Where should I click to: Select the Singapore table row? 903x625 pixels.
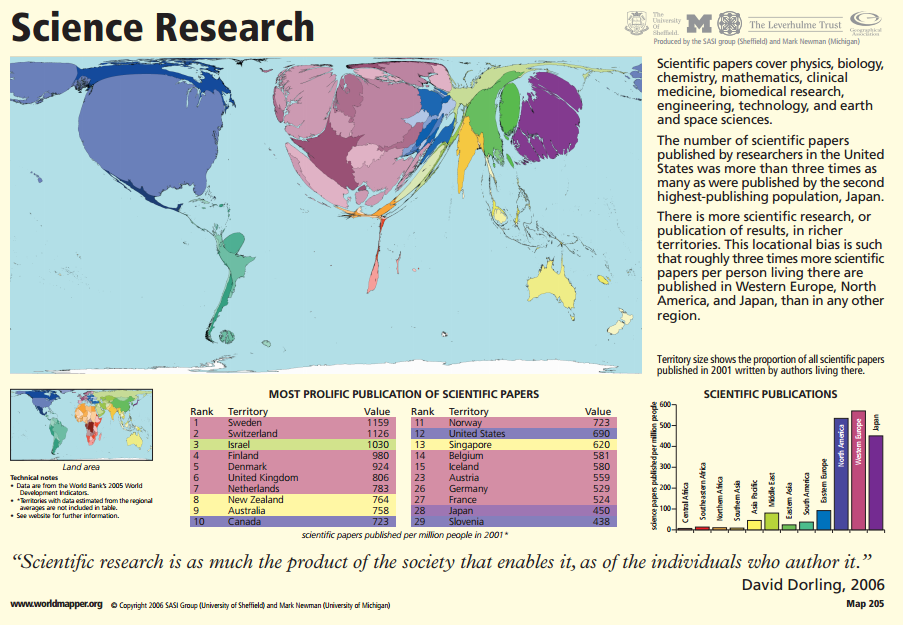click(x=514, y=445)
